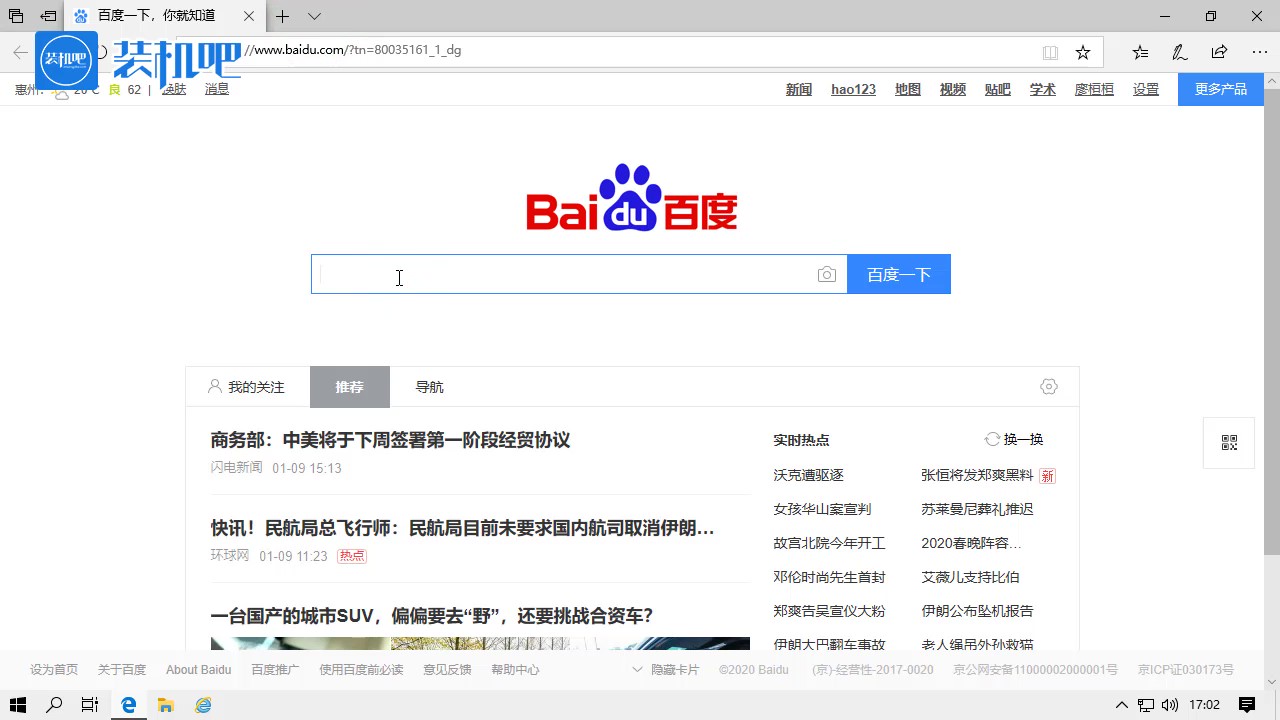Enter reading view using the book icon
Screen dimensions: 1280x720
click(x=1051, y=51)
